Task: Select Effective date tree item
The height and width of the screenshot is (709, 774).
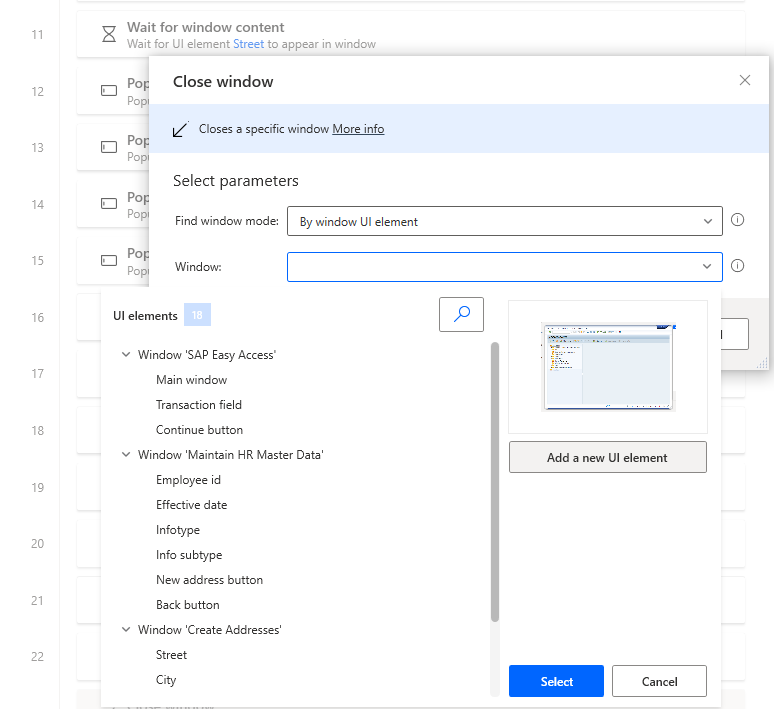Action: [x=192, y=505]
